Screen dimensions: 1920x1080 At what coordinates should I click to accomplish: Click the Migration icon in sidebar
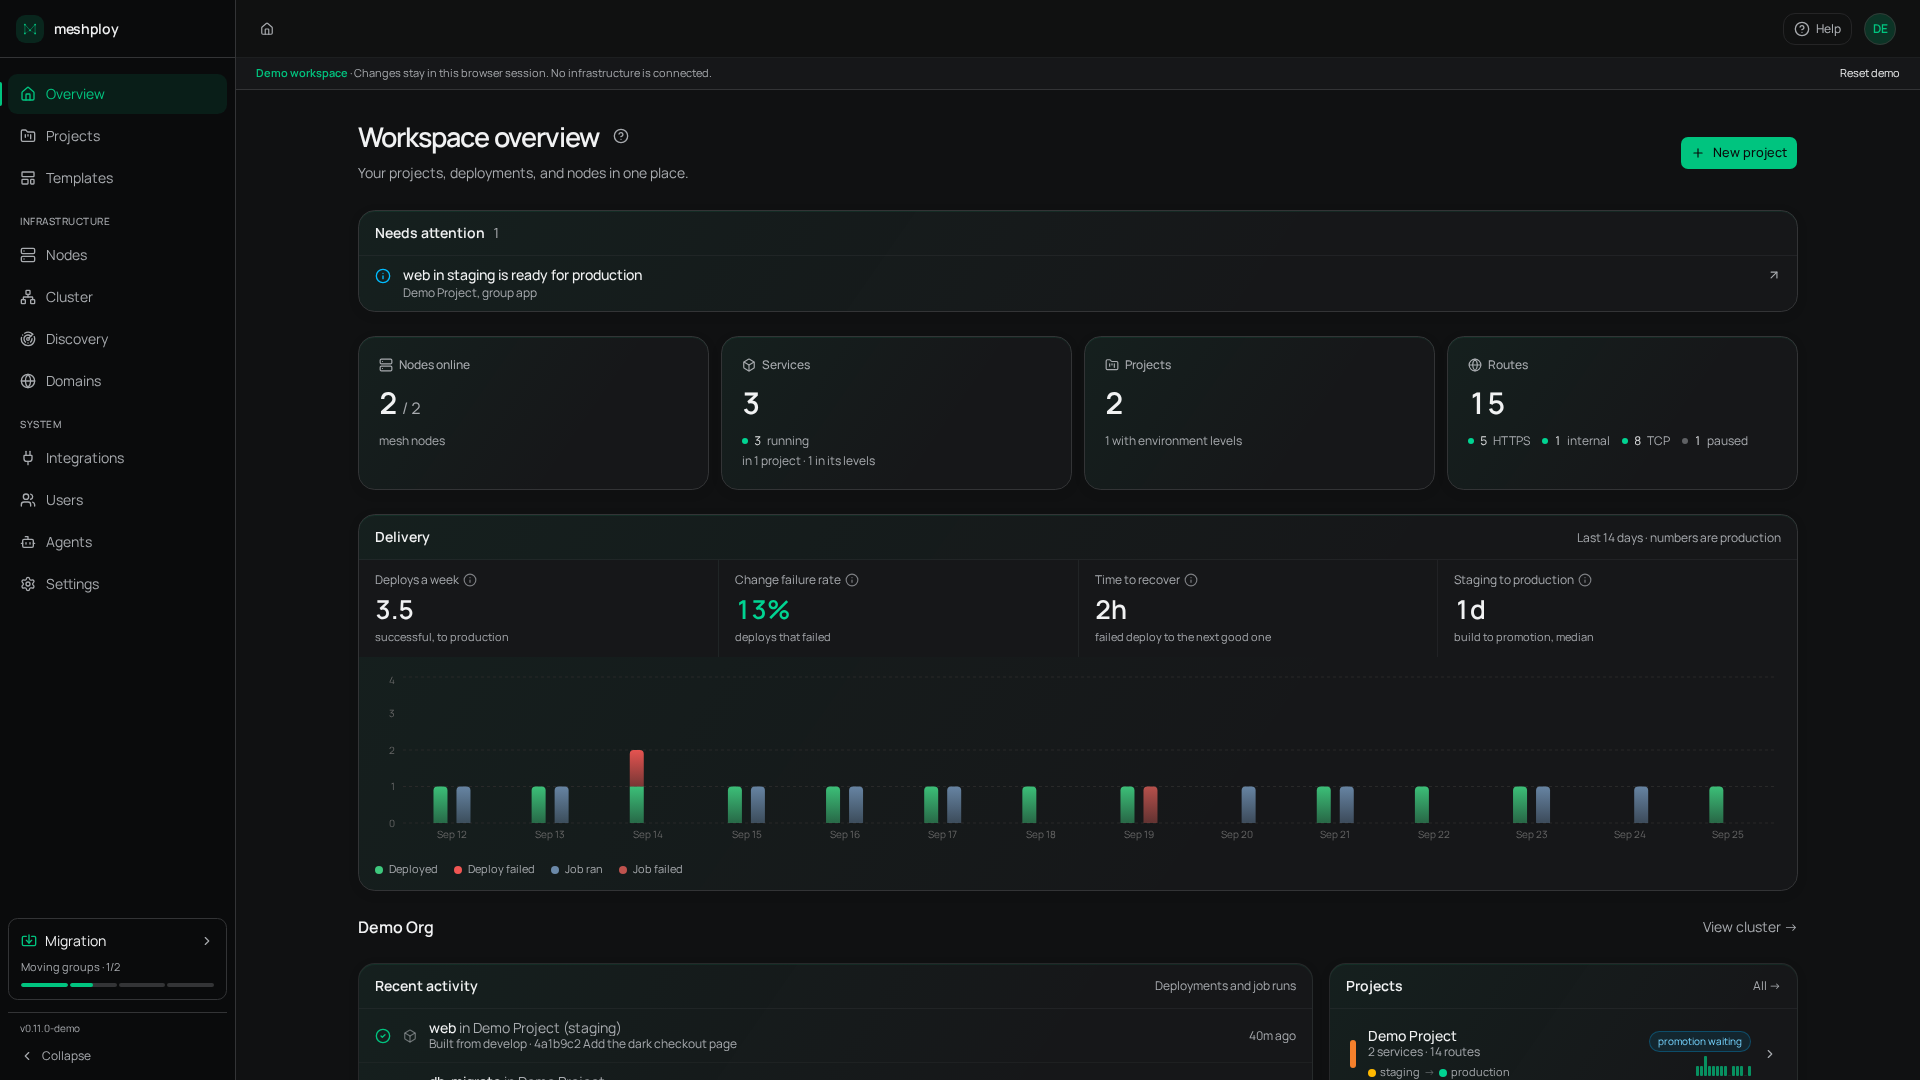pos(29,941)
